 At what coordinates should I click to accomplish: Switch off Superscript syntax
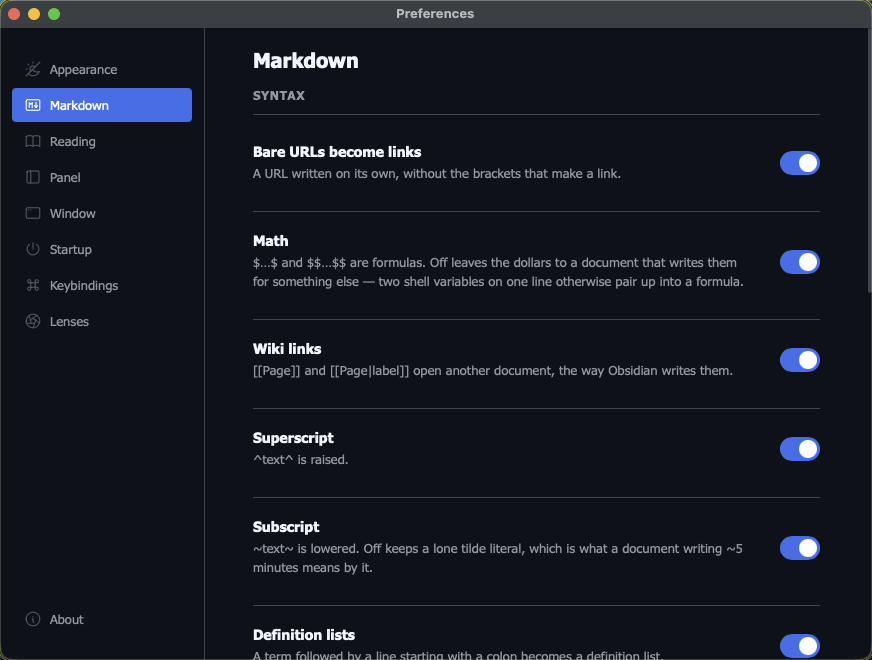coord(799,449)
